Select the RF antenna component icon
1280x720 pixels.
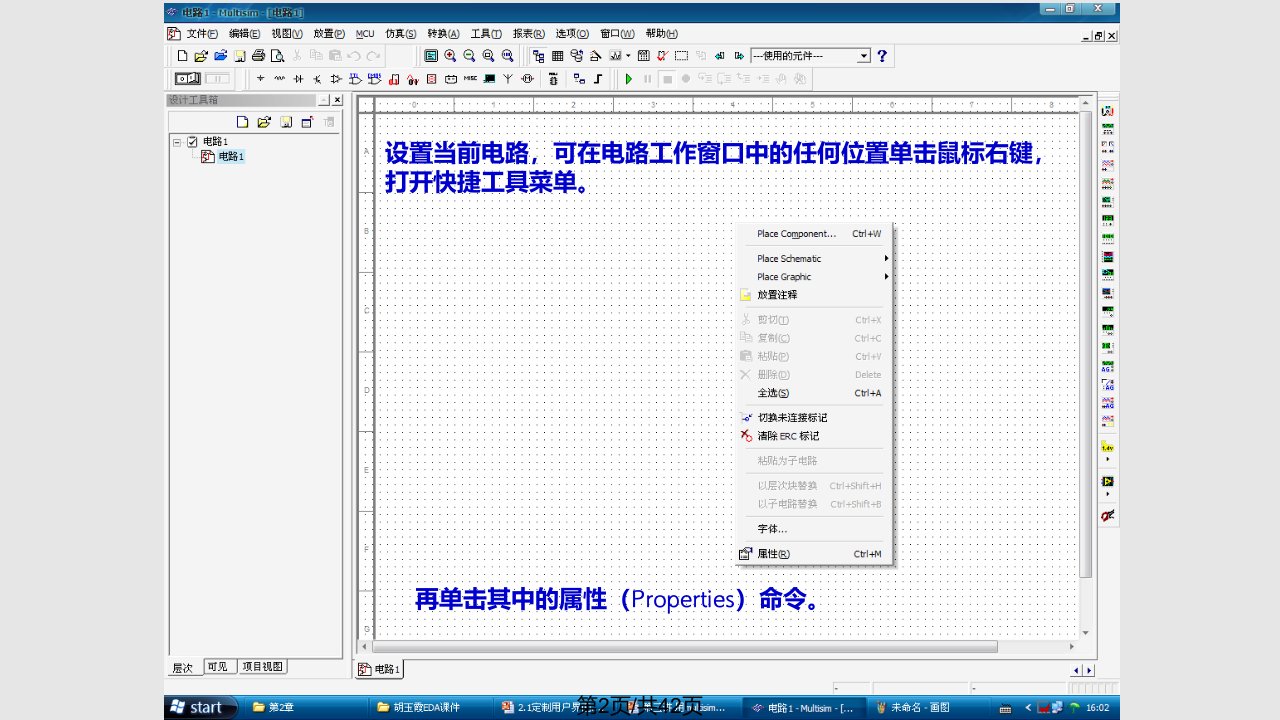point(507,78)
